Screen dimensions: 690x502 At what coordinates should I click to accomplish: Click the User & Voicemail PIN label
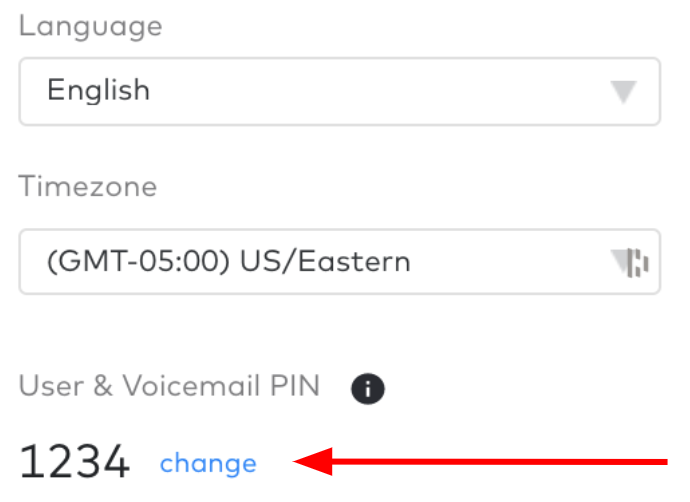(169, 386)
